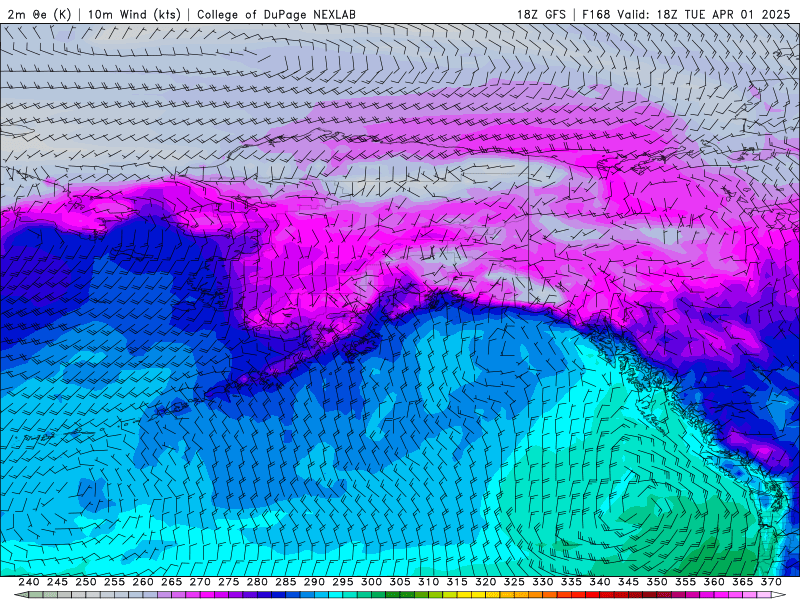
Task: Click the 250 value on the color scale
Action: pos(86,582)
